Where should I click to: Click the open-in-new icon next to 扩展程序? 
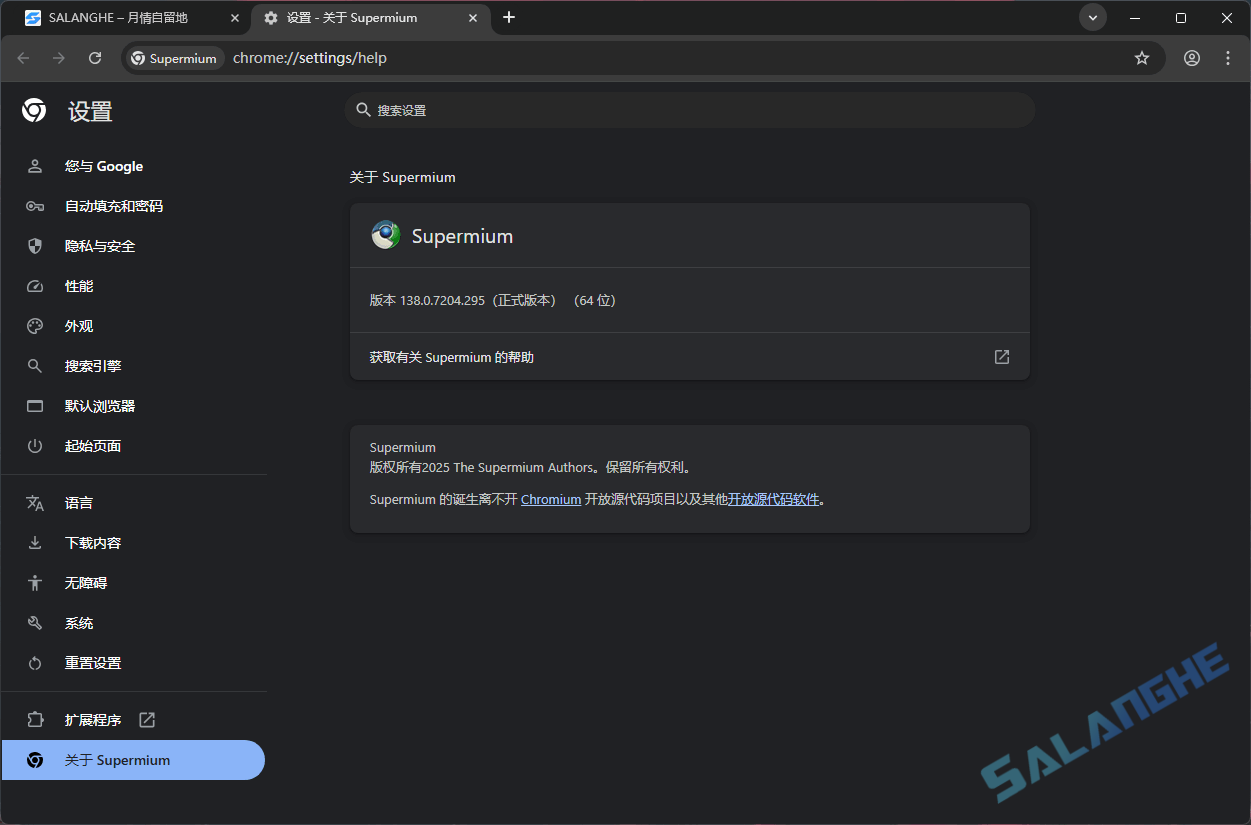click(146, 719)
